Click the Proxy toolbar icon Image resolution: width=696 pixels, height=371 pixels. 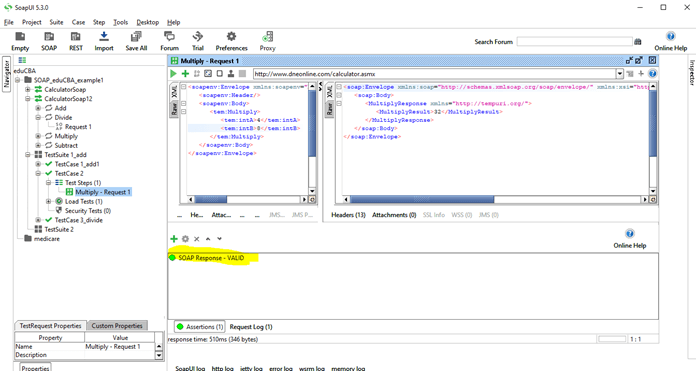click(x=268, y=41)
